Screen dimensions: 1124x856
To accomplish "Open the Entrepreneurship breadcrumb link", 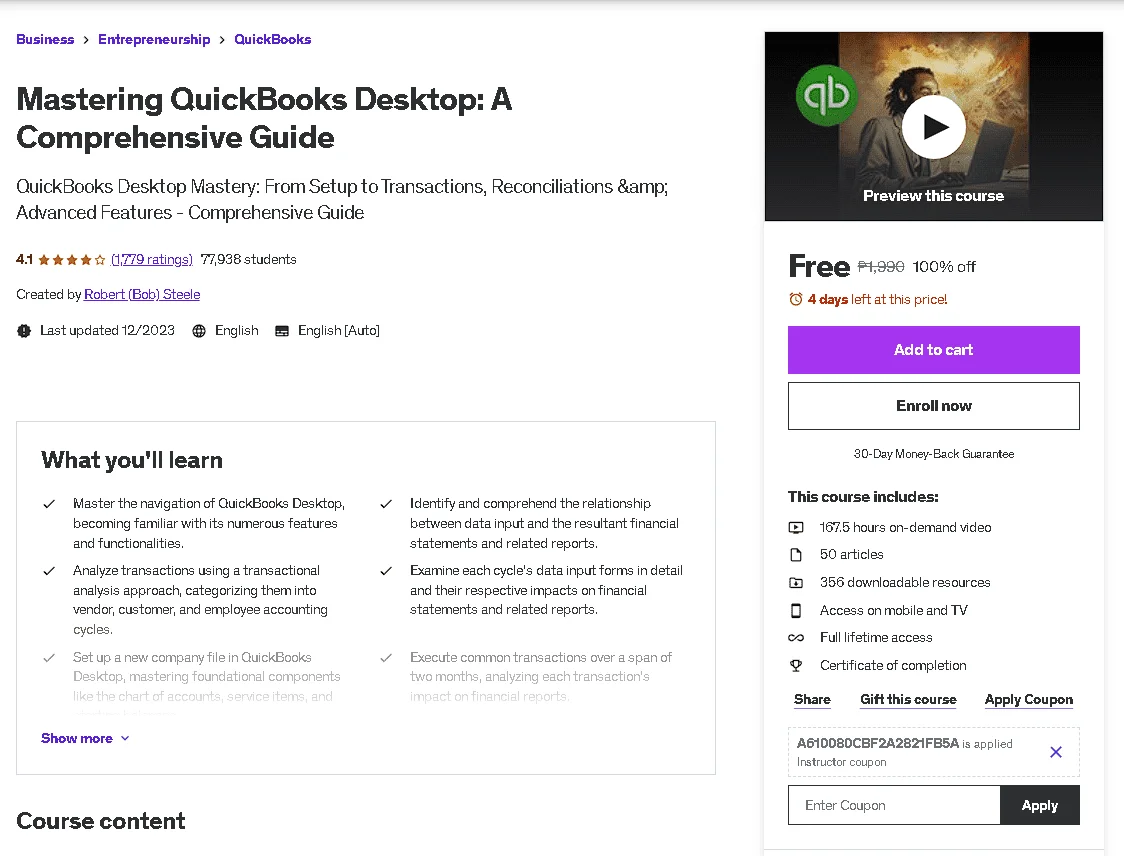I will (x=154, y=39).
